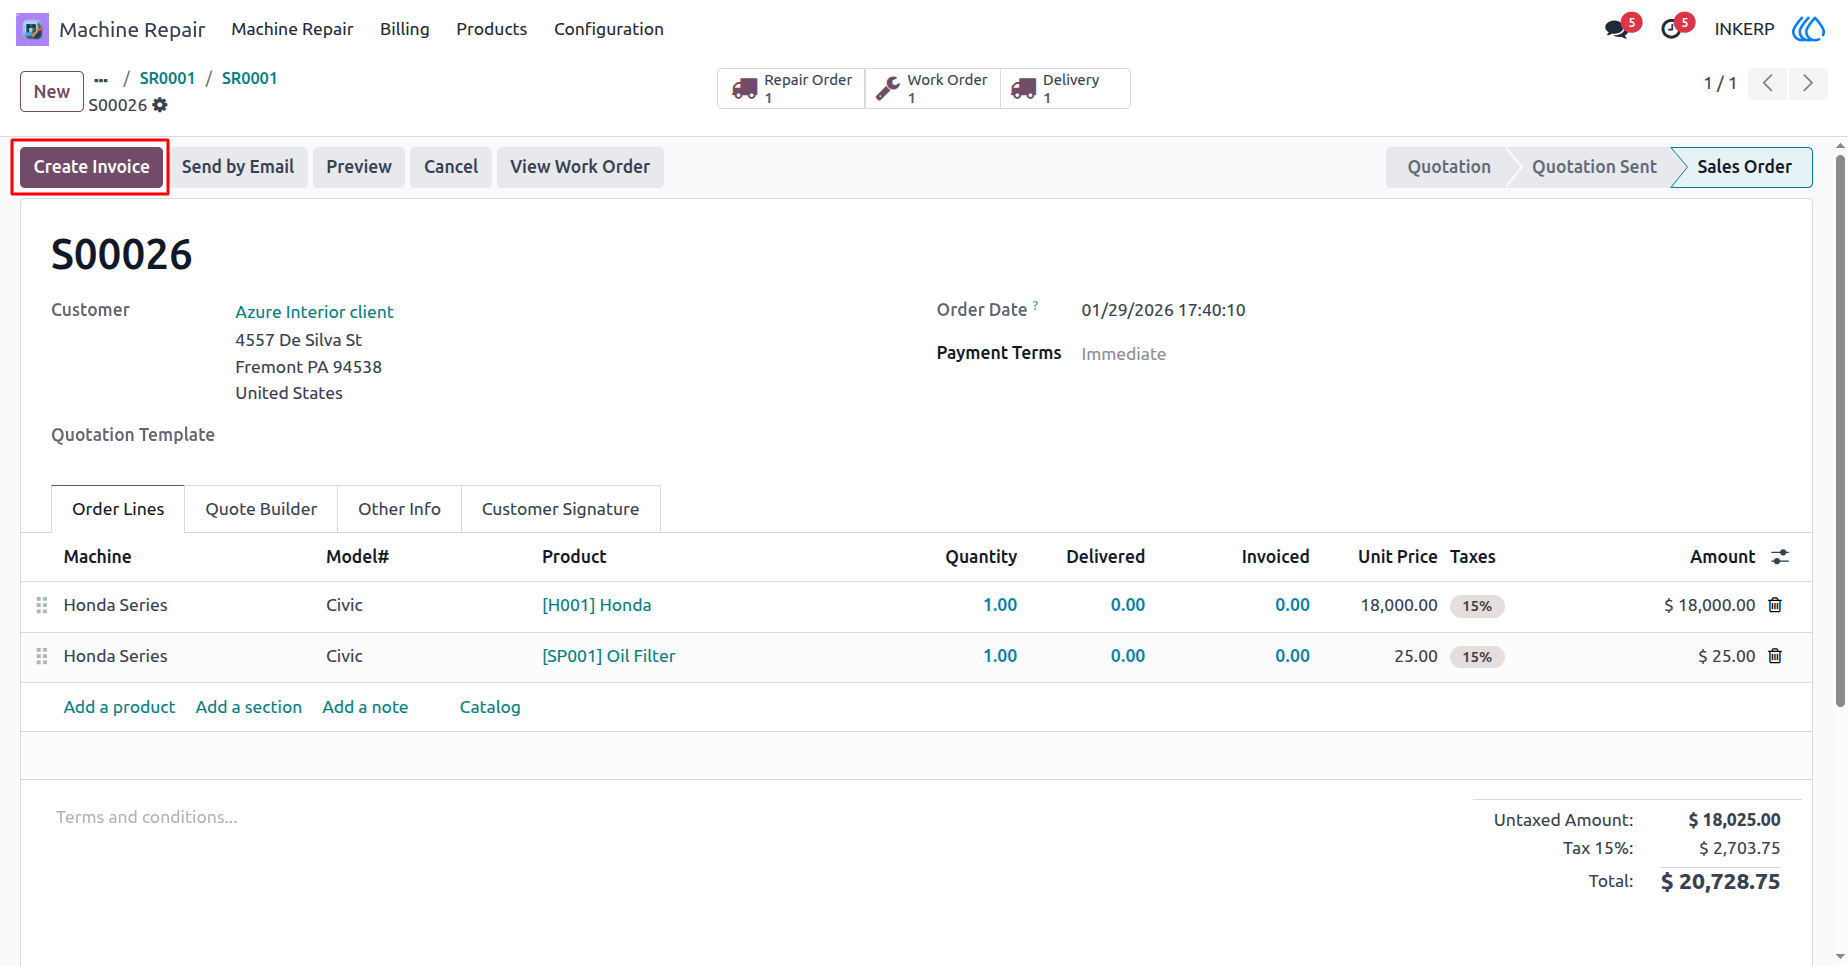The width and height of the screenshot is (1848, 966).
Task: Click the Create Invoice button
Action: [91, 167]
